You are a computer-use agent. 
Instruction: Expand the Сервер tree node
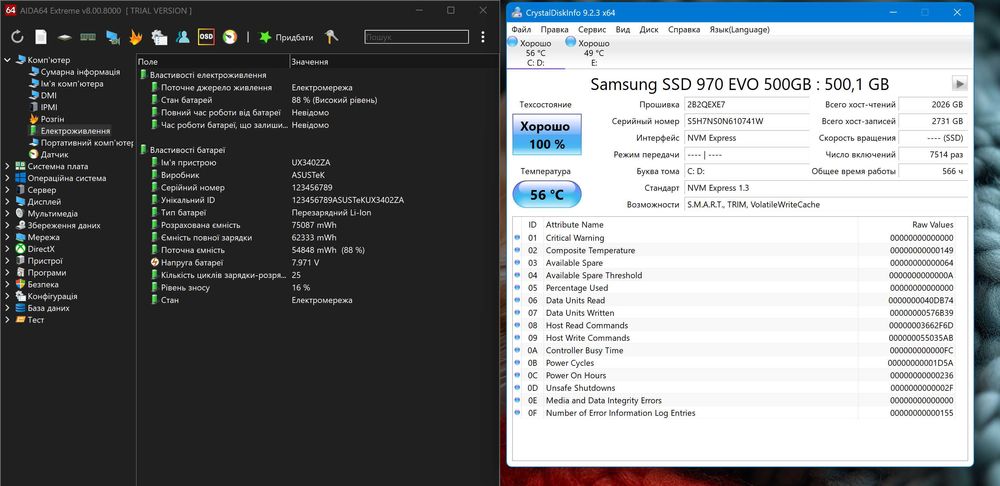pyautogui.click(x=7, y=190)
